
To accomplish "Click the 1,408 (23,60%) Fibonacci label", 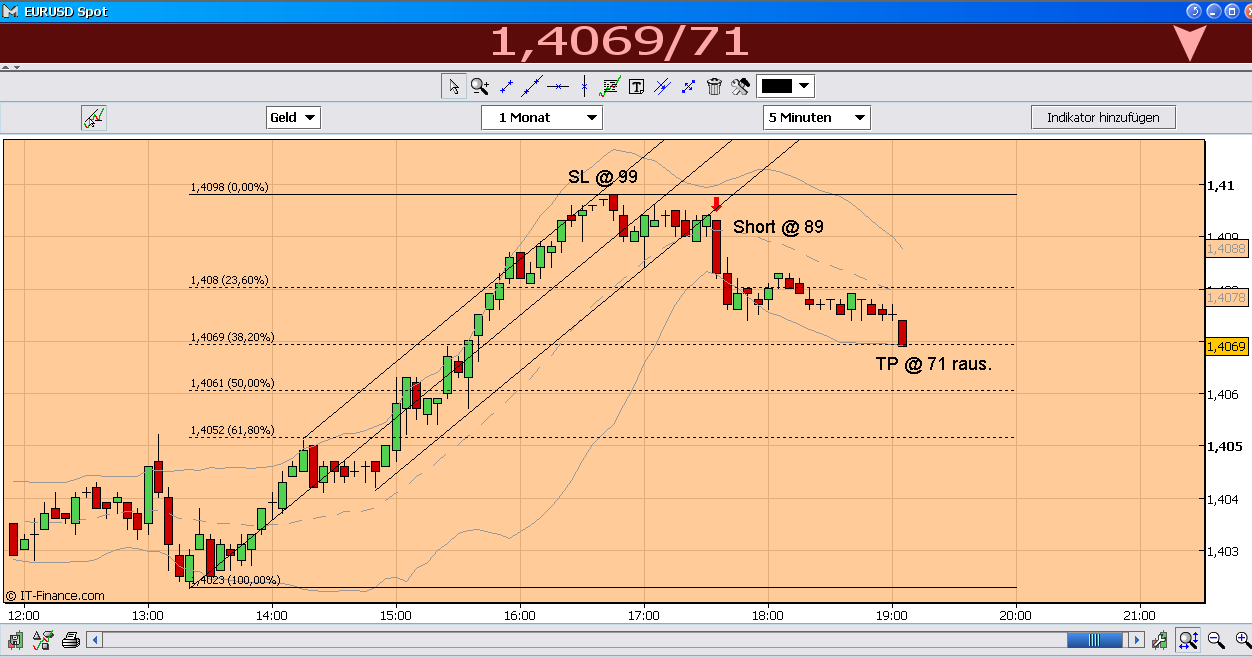I will [x=229, y=280].
